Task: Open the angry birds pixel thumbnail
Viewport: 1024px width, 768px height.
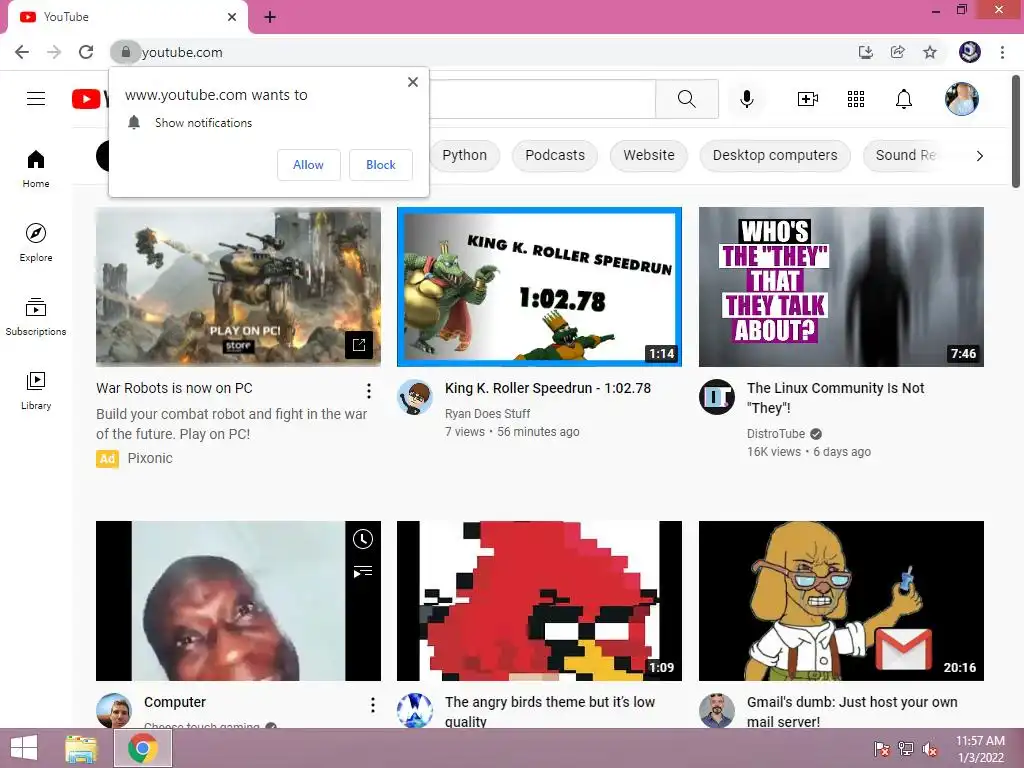Action: coord(539,601)
